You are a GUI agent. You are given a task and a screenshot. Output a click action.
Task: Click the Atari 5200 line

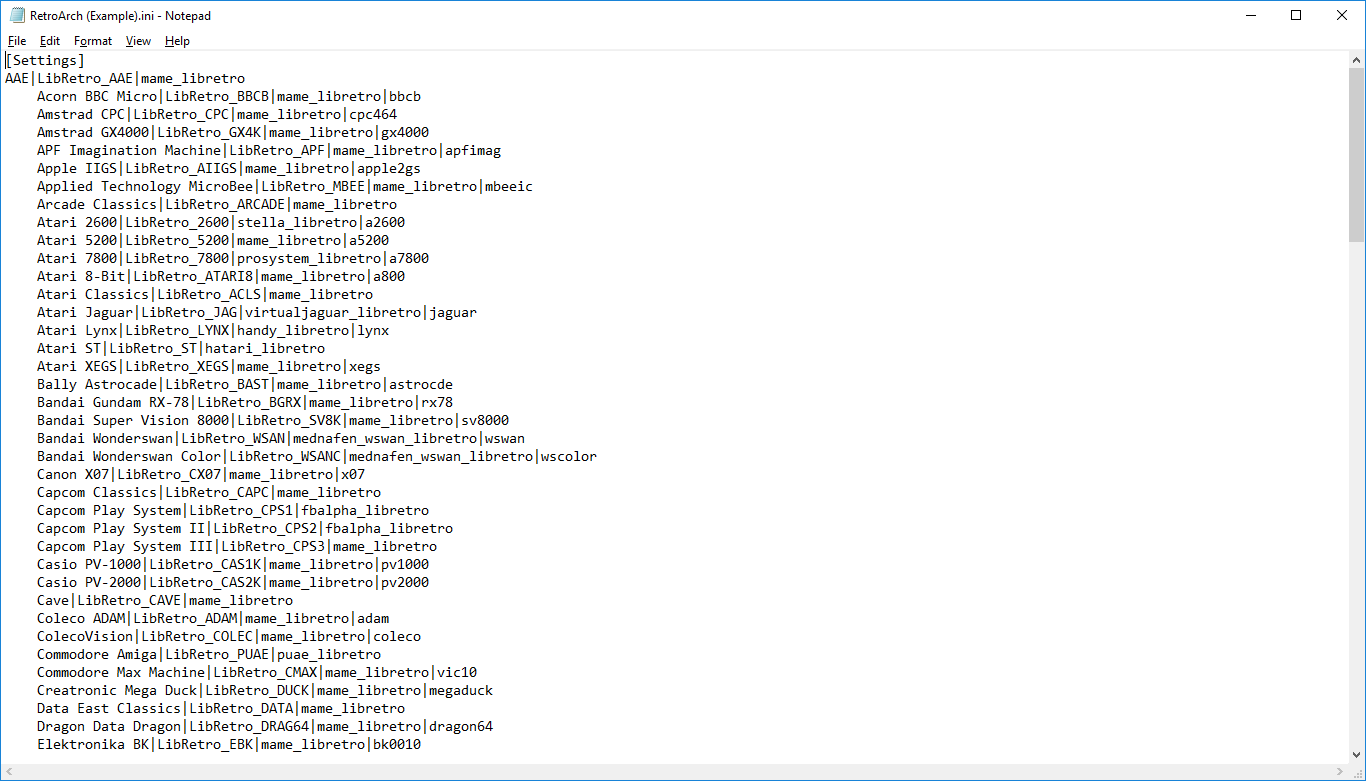pos(213,240)
